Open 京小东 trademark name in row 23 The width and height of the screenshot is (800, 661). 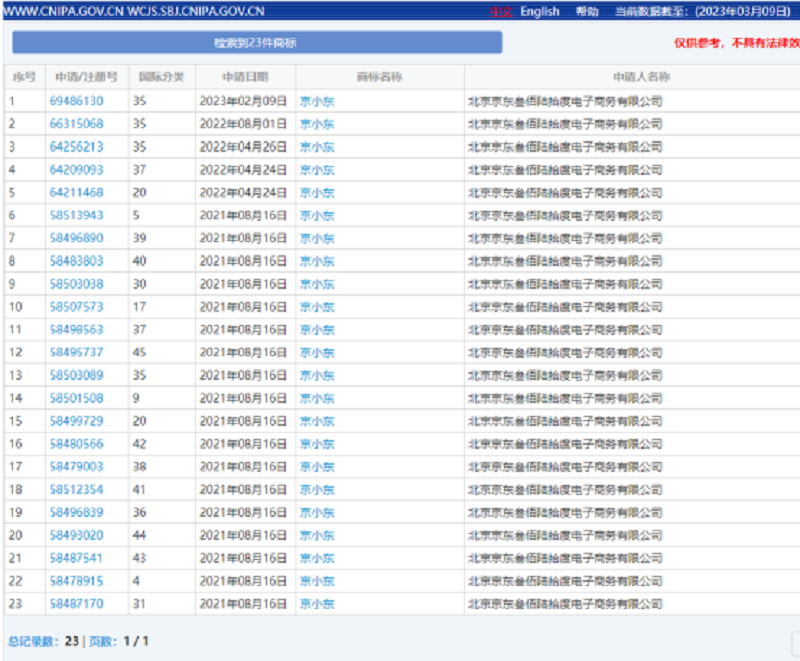(x=317, y=604)
